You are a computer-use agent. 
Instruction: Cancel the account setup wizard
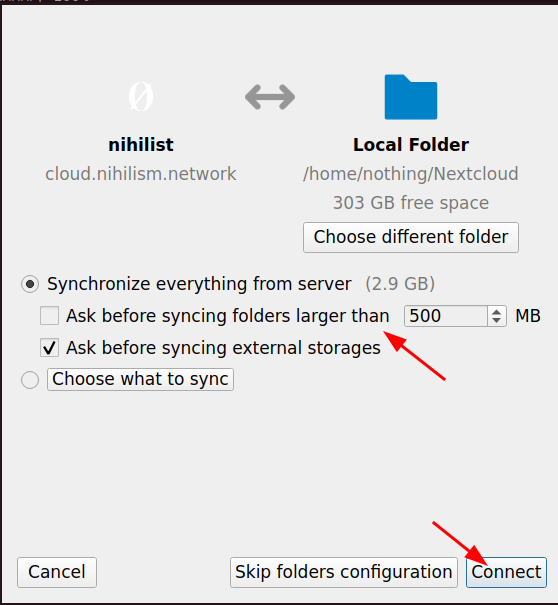point(57,572)
